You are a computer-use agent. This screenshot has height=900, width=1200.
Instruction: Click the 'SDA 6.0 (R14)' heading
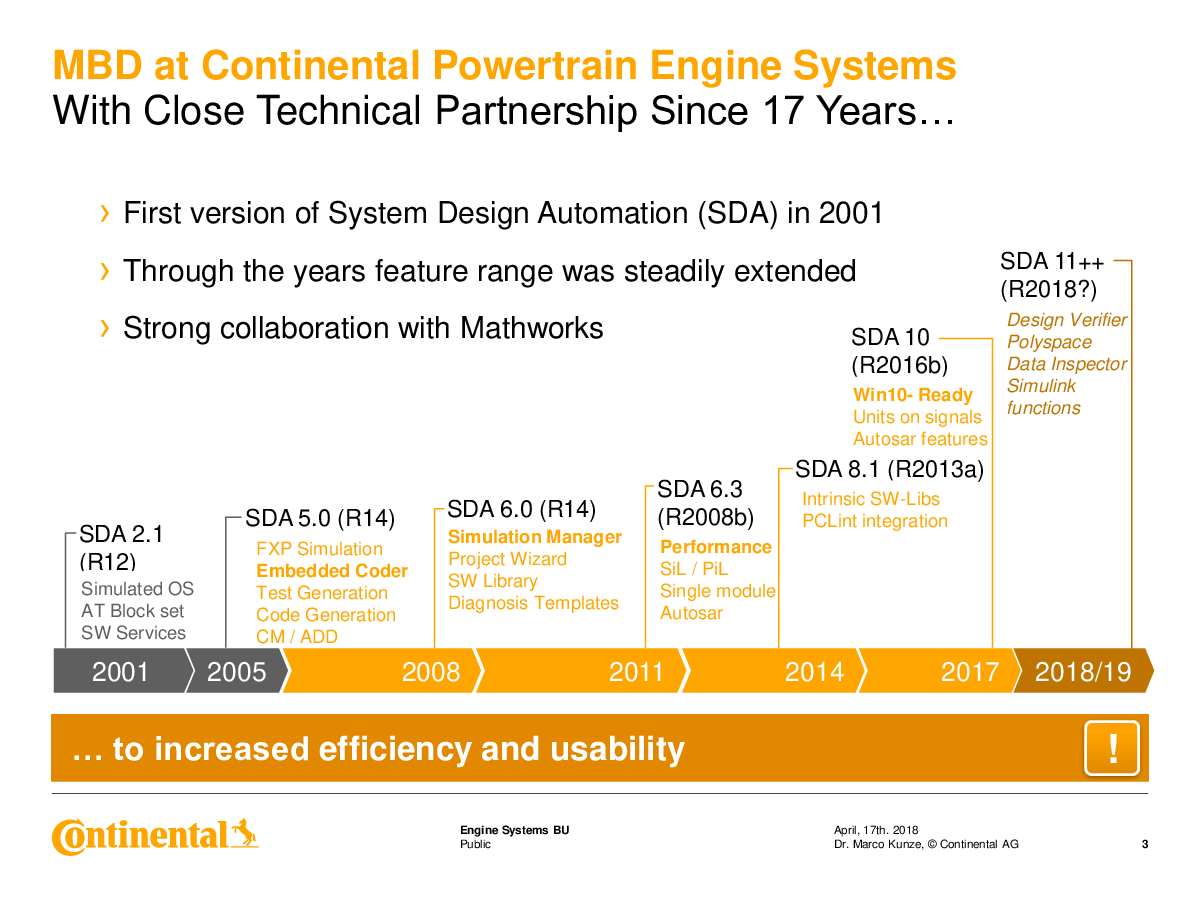coord(521,510)
